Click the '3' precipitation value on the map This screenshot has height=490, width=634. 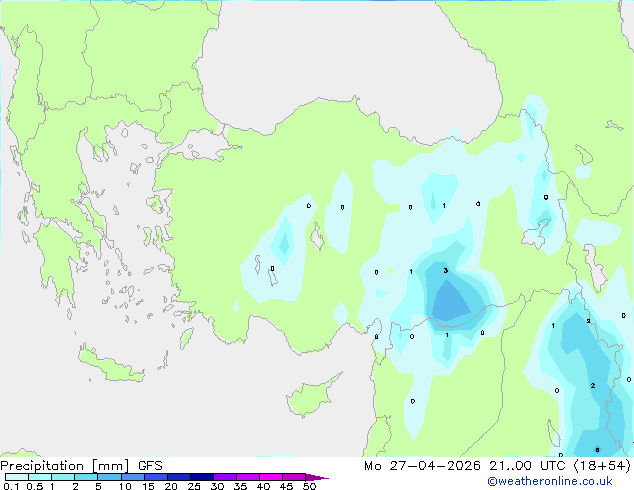tap(446, 270)
